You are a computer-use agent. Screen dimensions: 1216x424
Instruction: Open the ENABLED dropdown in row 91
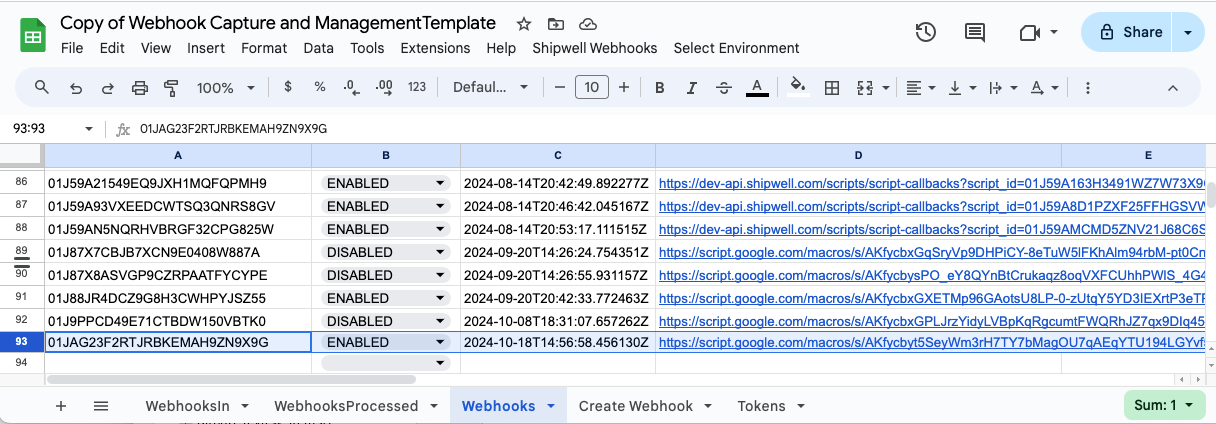(439, 297)
